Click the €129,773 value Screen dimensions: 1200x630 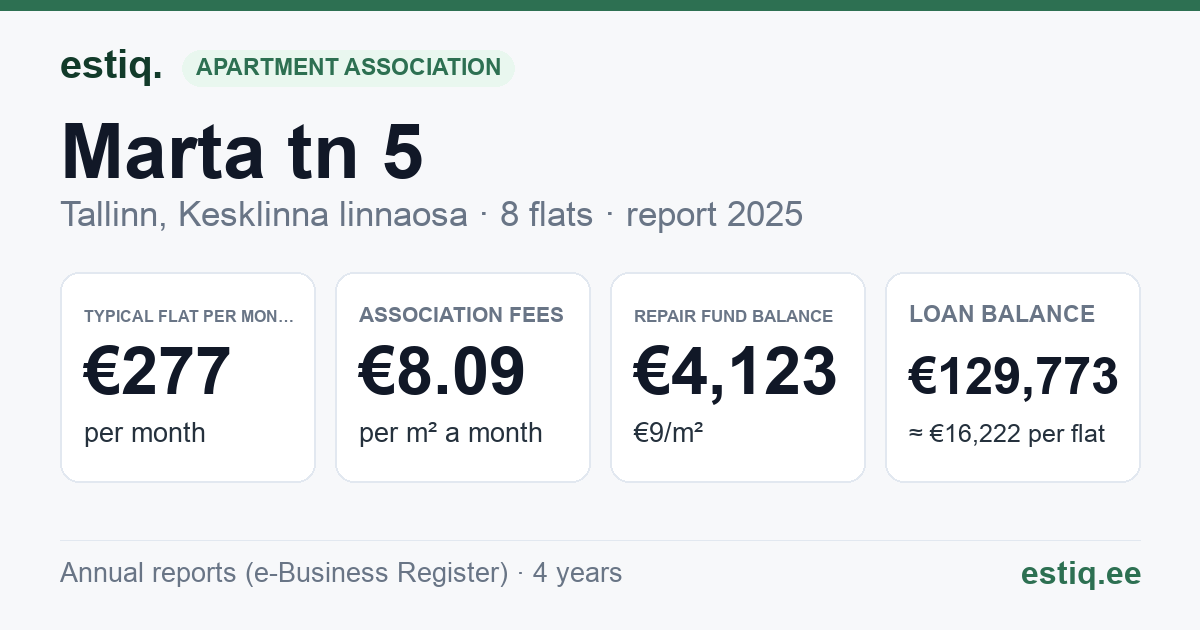(x=1013, y=376)
